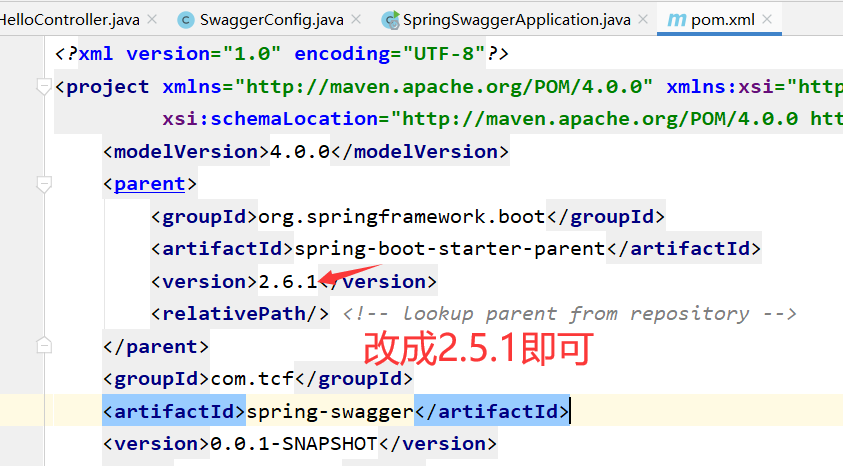Follow the parent tag link

pos(150,184)
